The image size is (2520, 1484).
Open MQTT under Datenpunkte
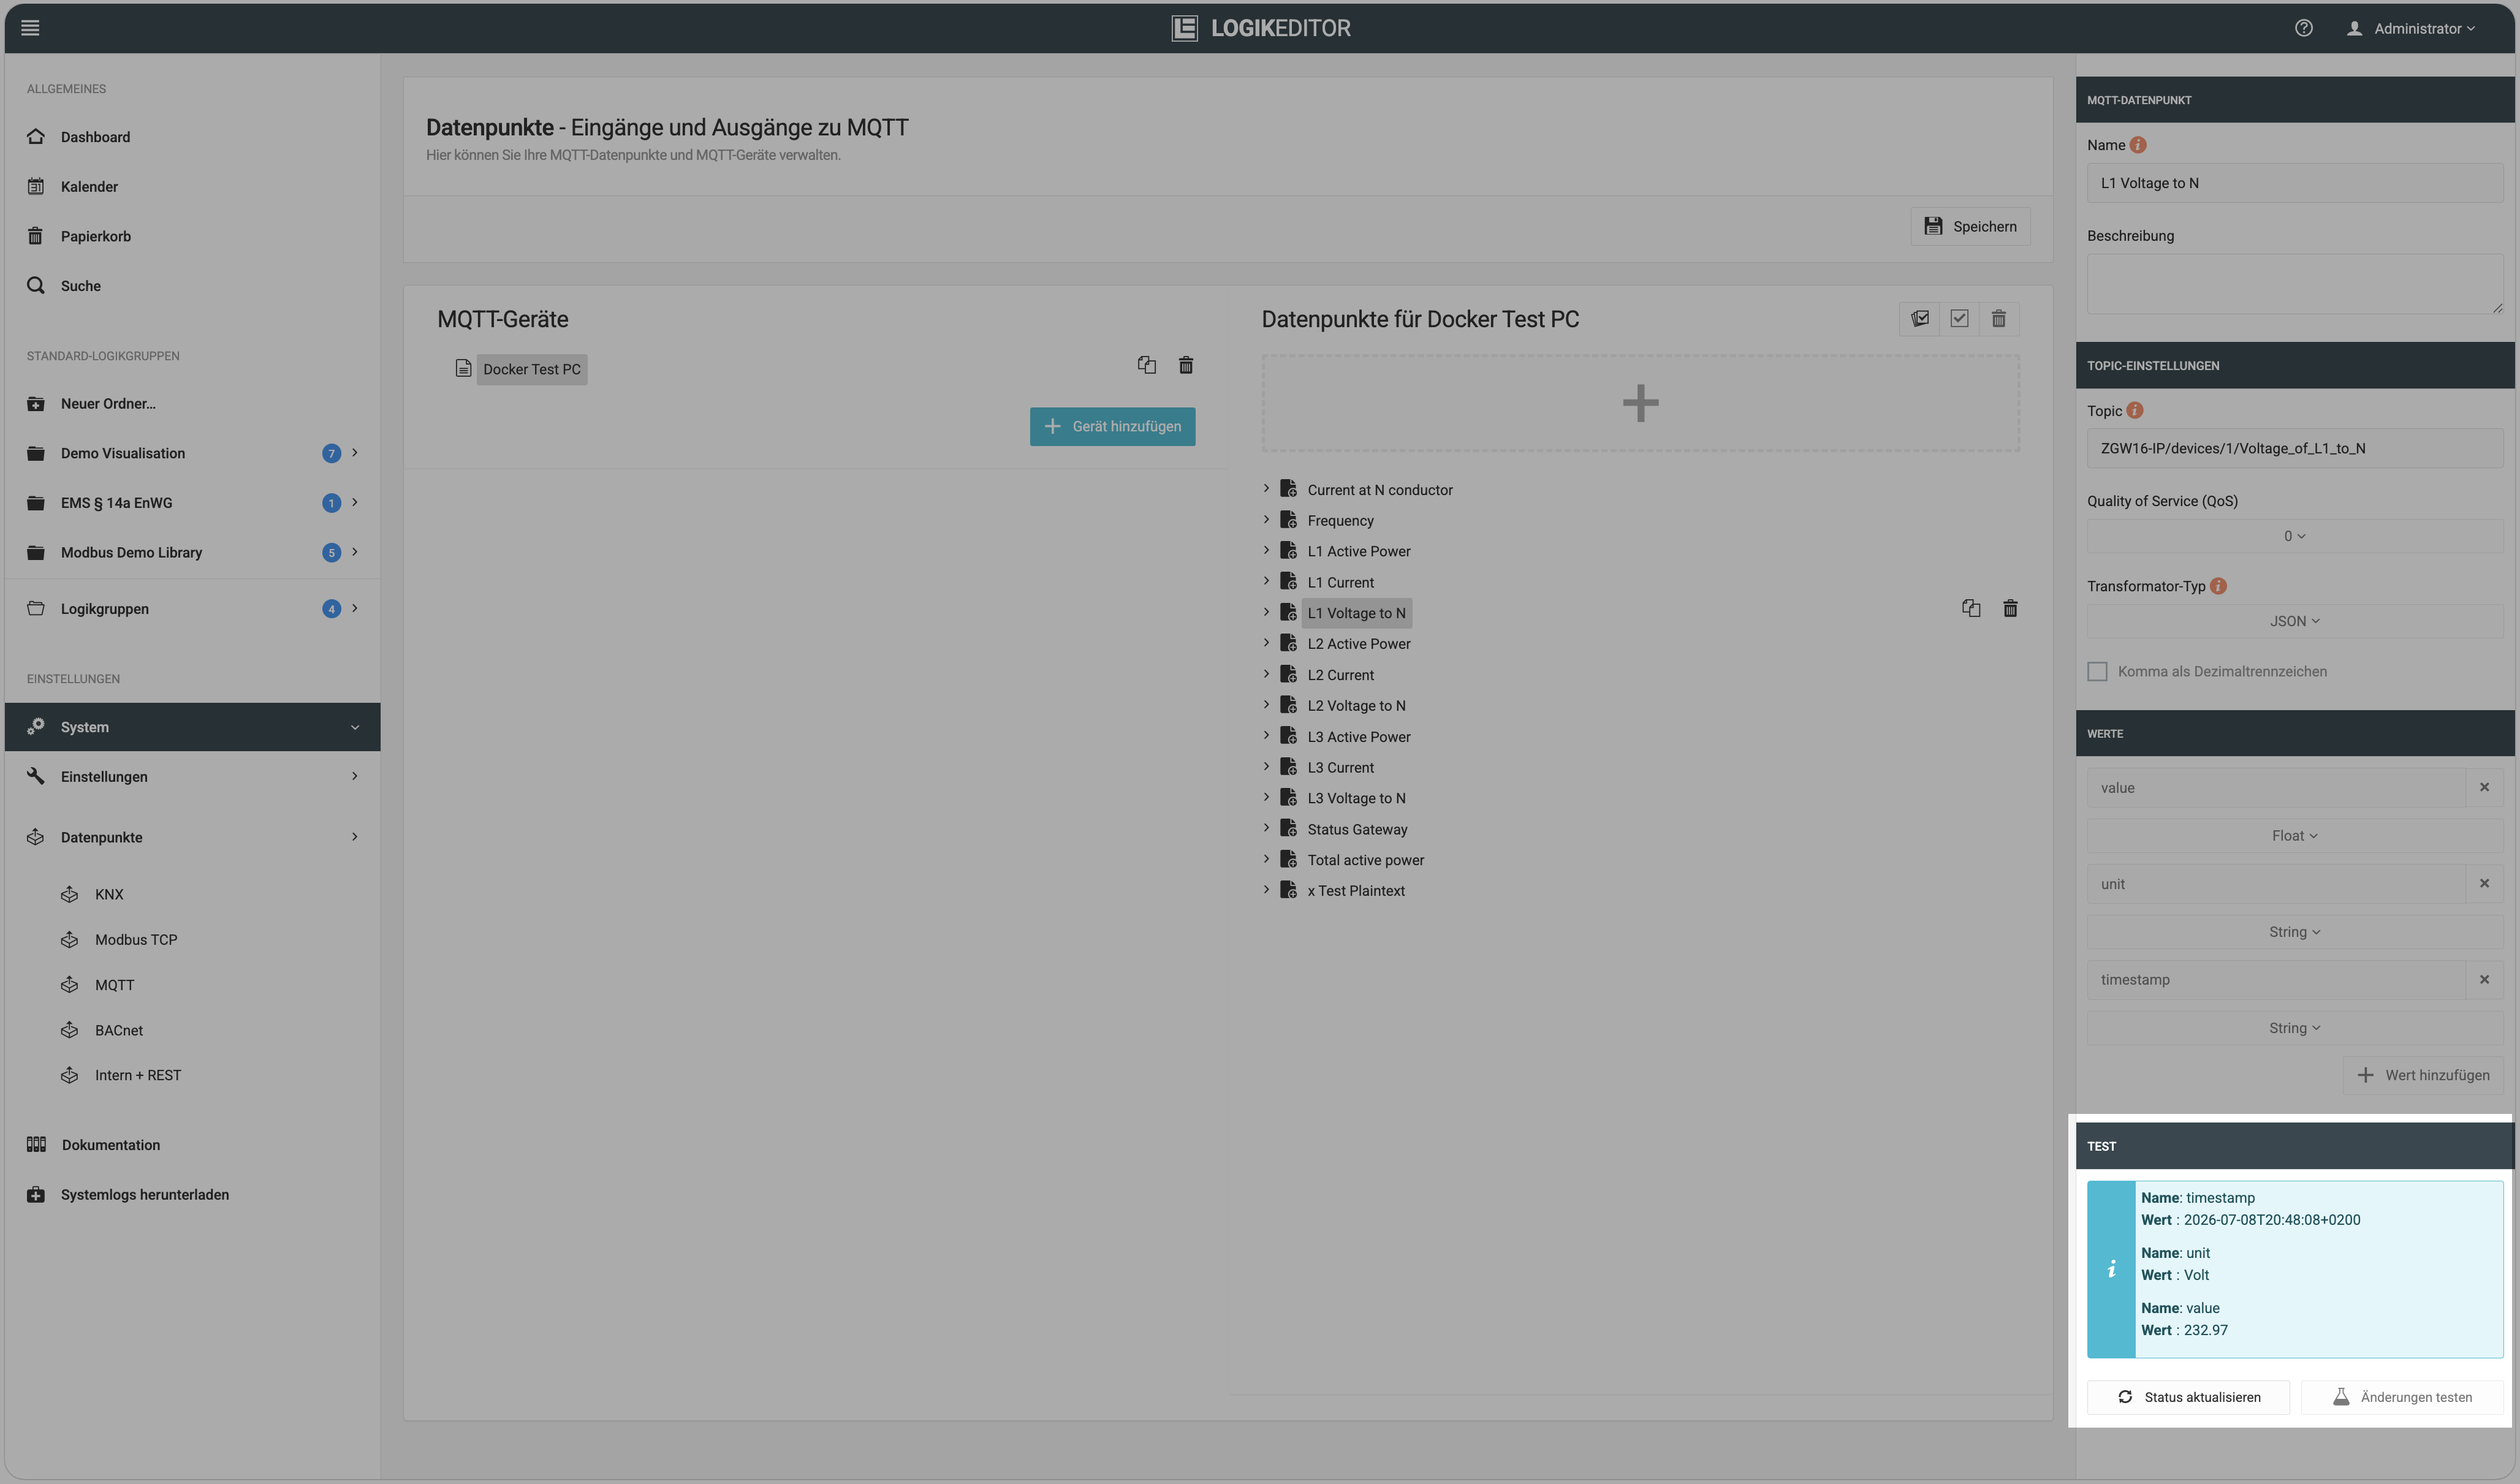pyautogui.click(x=114, y=986)
